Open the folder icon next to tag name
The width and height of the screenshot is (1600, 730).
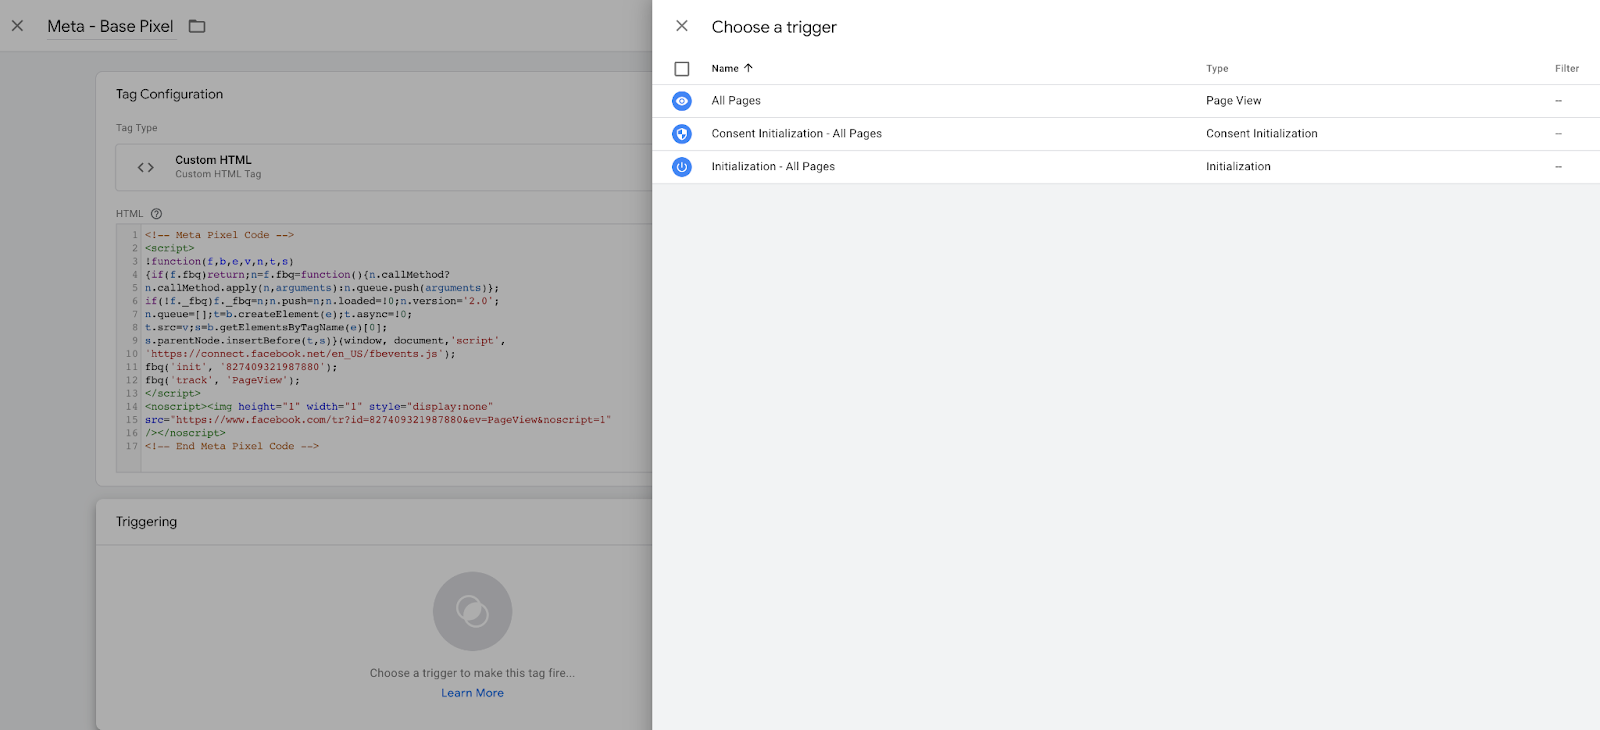point(197,26)
